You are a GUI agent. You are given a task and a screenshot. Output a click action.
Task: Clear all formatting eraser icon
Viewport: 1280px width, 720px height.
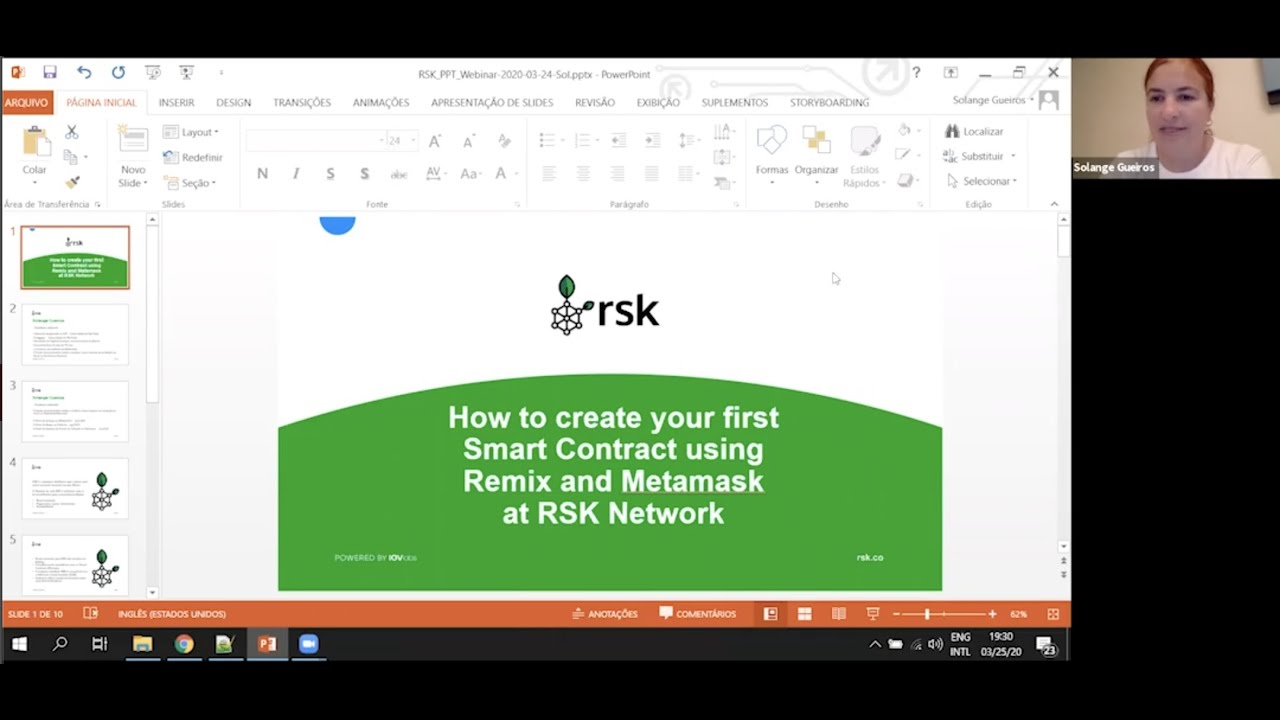pyautogui.click(x=504, y=141)
